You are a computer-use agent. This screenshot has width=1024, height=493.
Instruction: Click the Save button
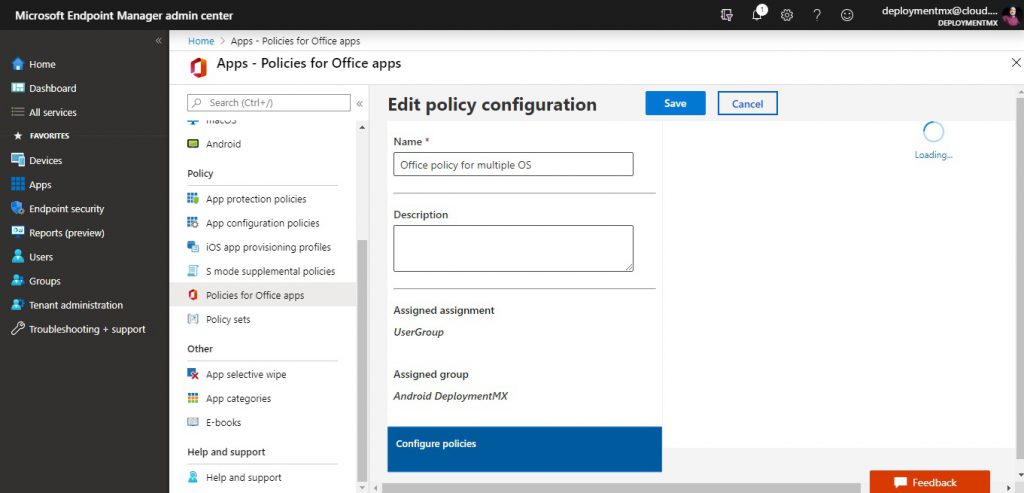675,103
